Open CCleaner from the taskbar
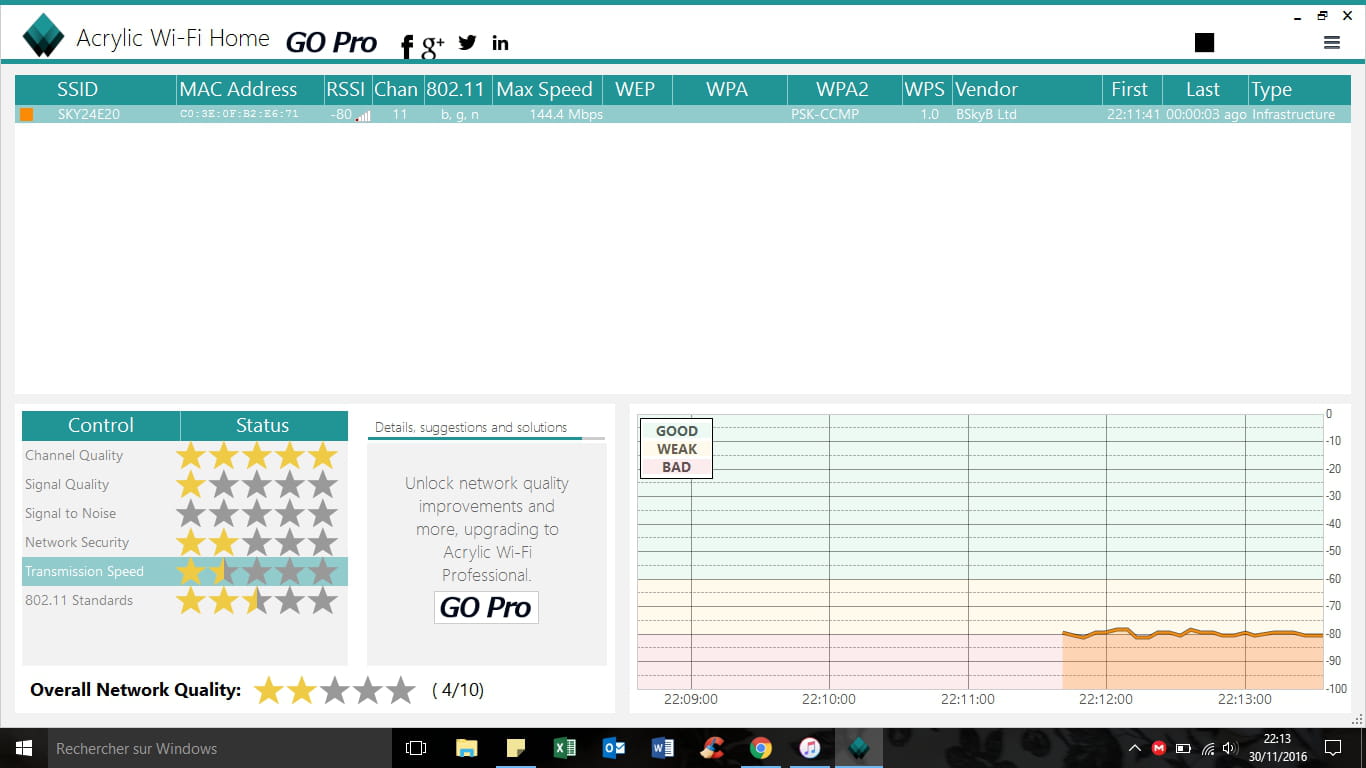This screenshot has width=1366, height=768. [x=712, y=748]
